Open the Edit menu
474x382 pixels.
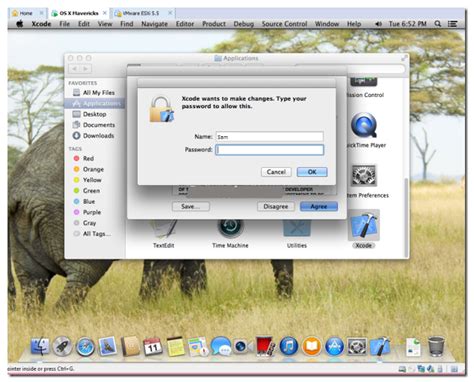[x=84, y=24]
